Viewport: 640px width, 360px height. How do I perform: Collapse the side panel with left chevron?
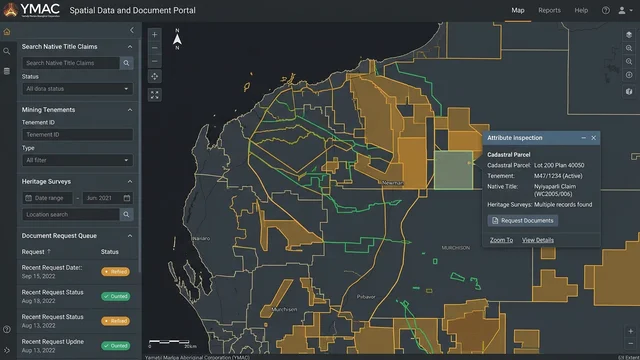[132, 30]
